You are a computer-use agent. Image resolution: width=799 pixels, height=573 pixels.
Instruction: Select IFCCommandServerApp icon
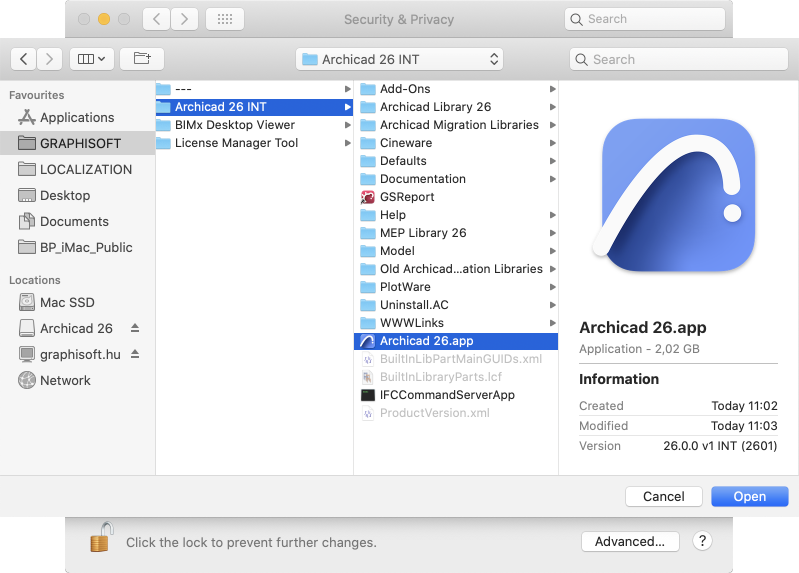pos(368,395)
